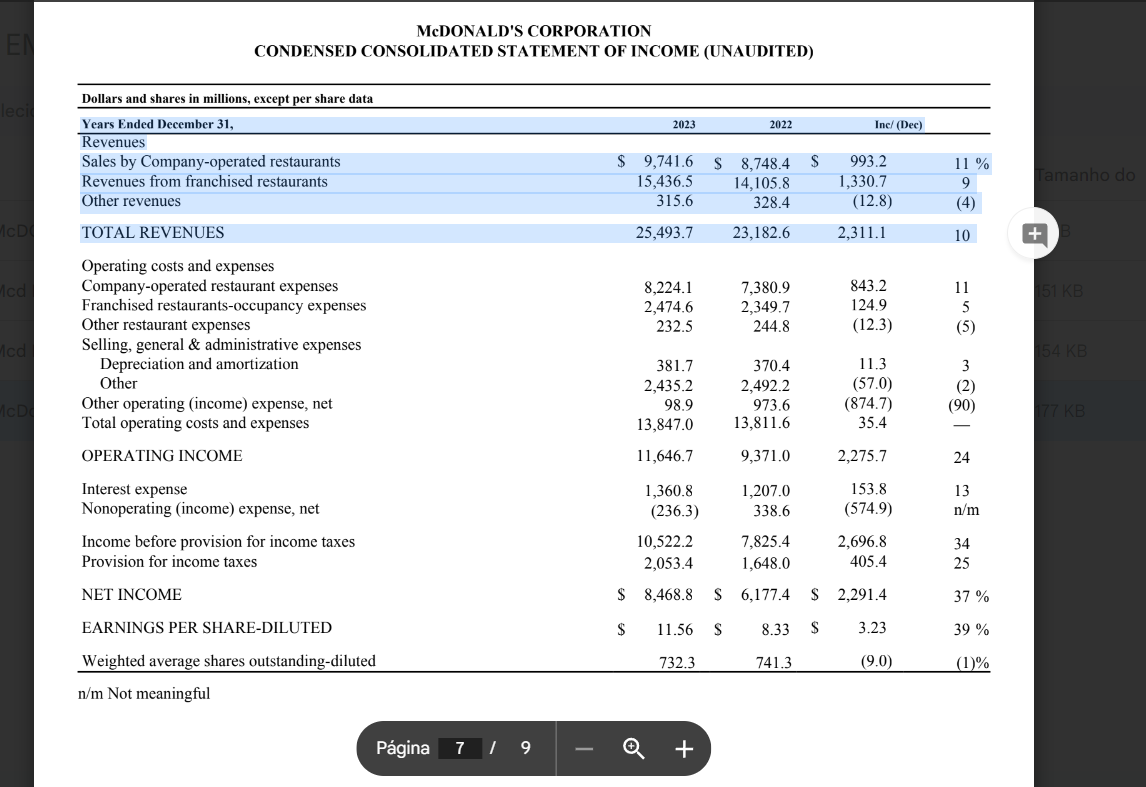Click the 'EARNINGS PER SHARE-DILUTED' label
The image size is (1146, 787).
(x=207, y=628)
